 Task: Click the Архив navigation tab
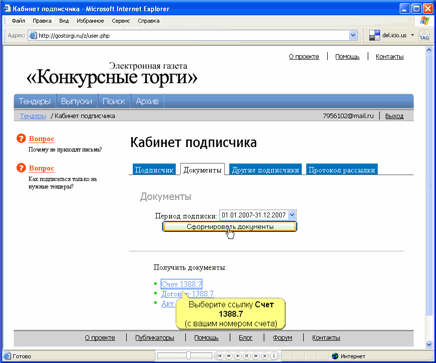[147, 101]
